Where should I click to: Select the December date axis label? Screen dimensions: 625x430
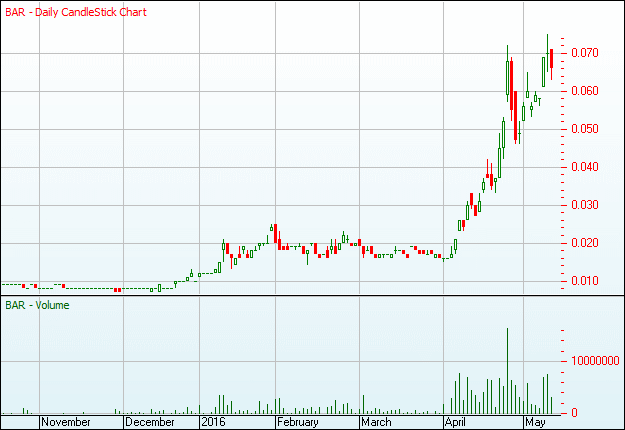pos(149,422)
